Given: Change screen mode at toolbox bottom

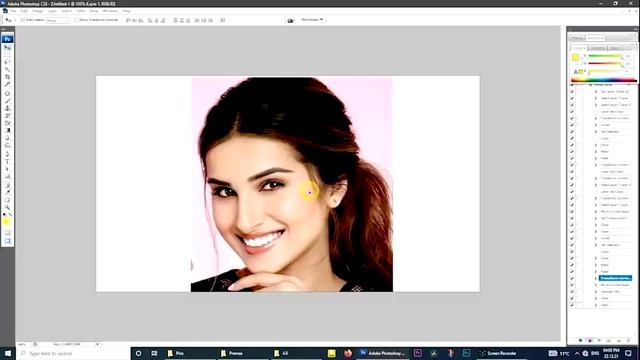Looking at the screenshot, I should click(x=7, y=241).
